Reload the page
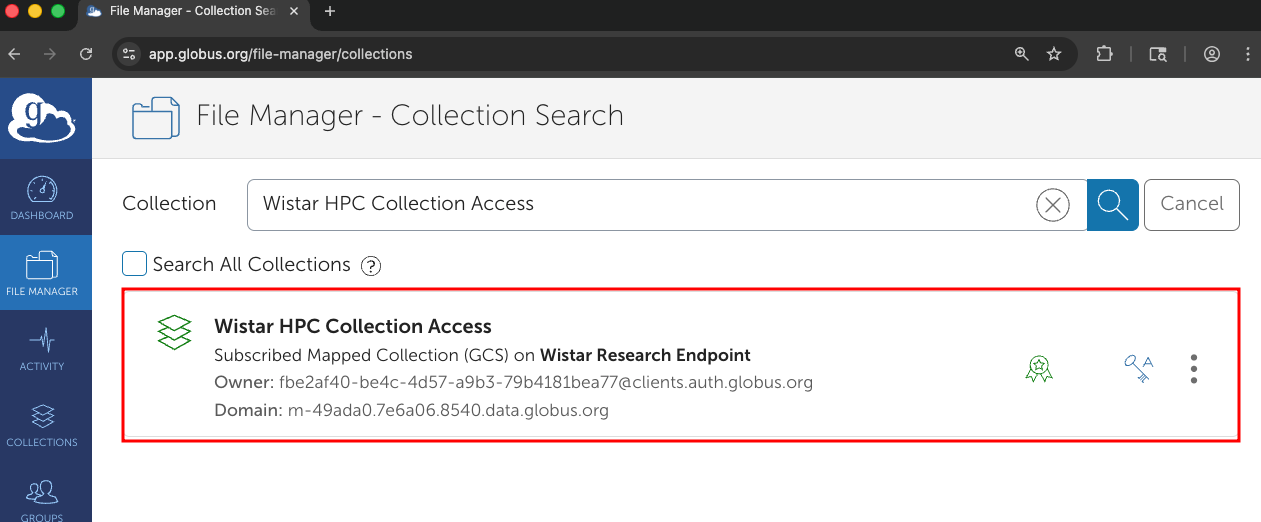 tap(87, 54)
